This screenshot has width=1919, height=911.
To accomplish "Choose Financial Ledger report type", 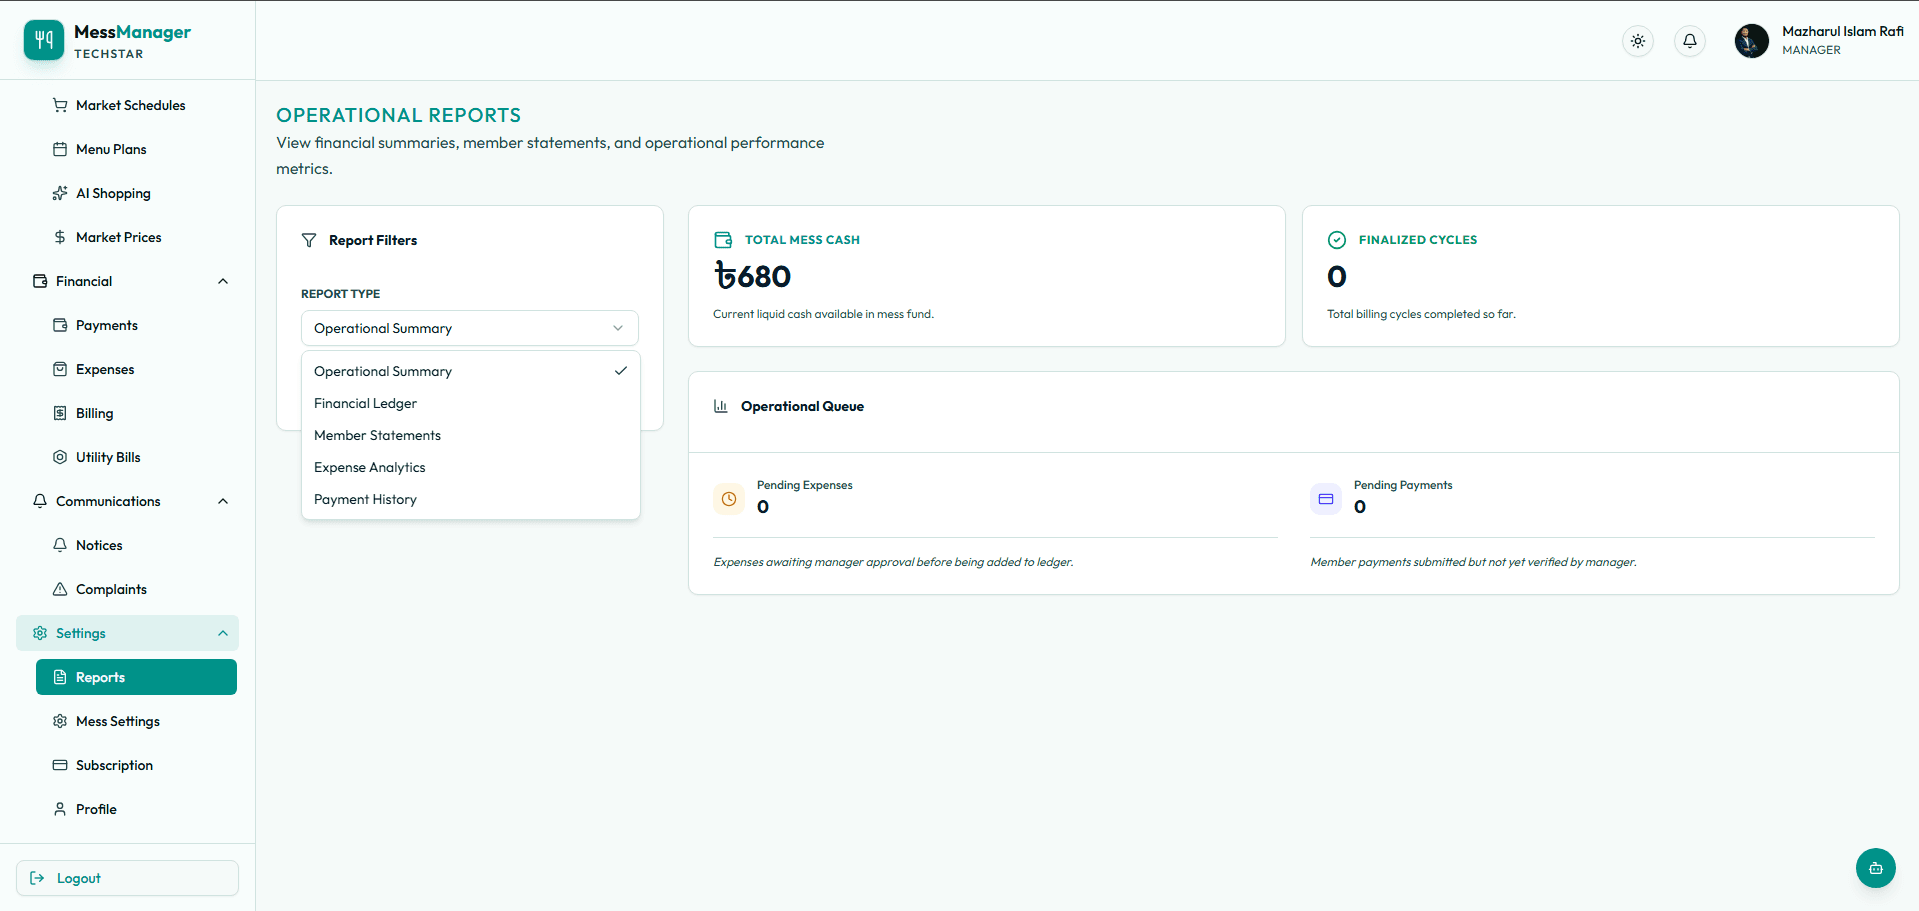I will (470, 403).
